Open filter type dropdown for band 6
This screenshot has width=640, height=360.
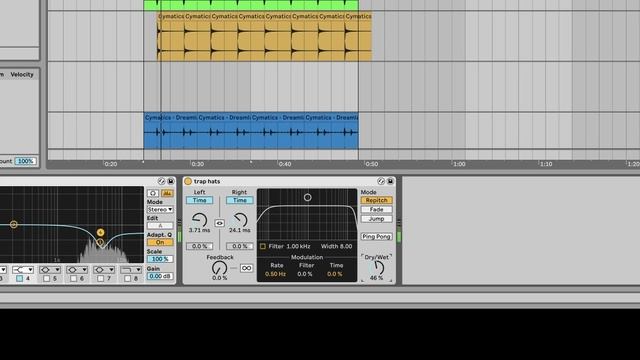(77, 270)
